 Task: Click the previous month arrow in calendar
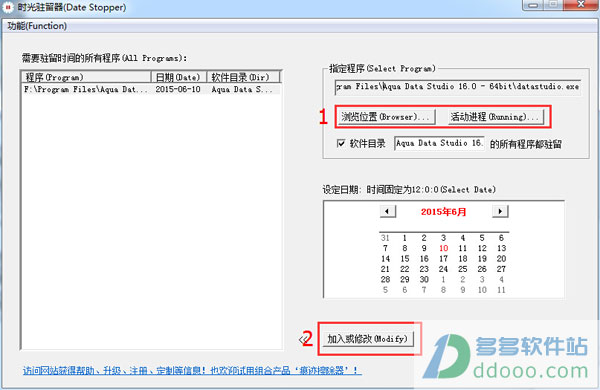pyautogui.click(x=388, y=211)
